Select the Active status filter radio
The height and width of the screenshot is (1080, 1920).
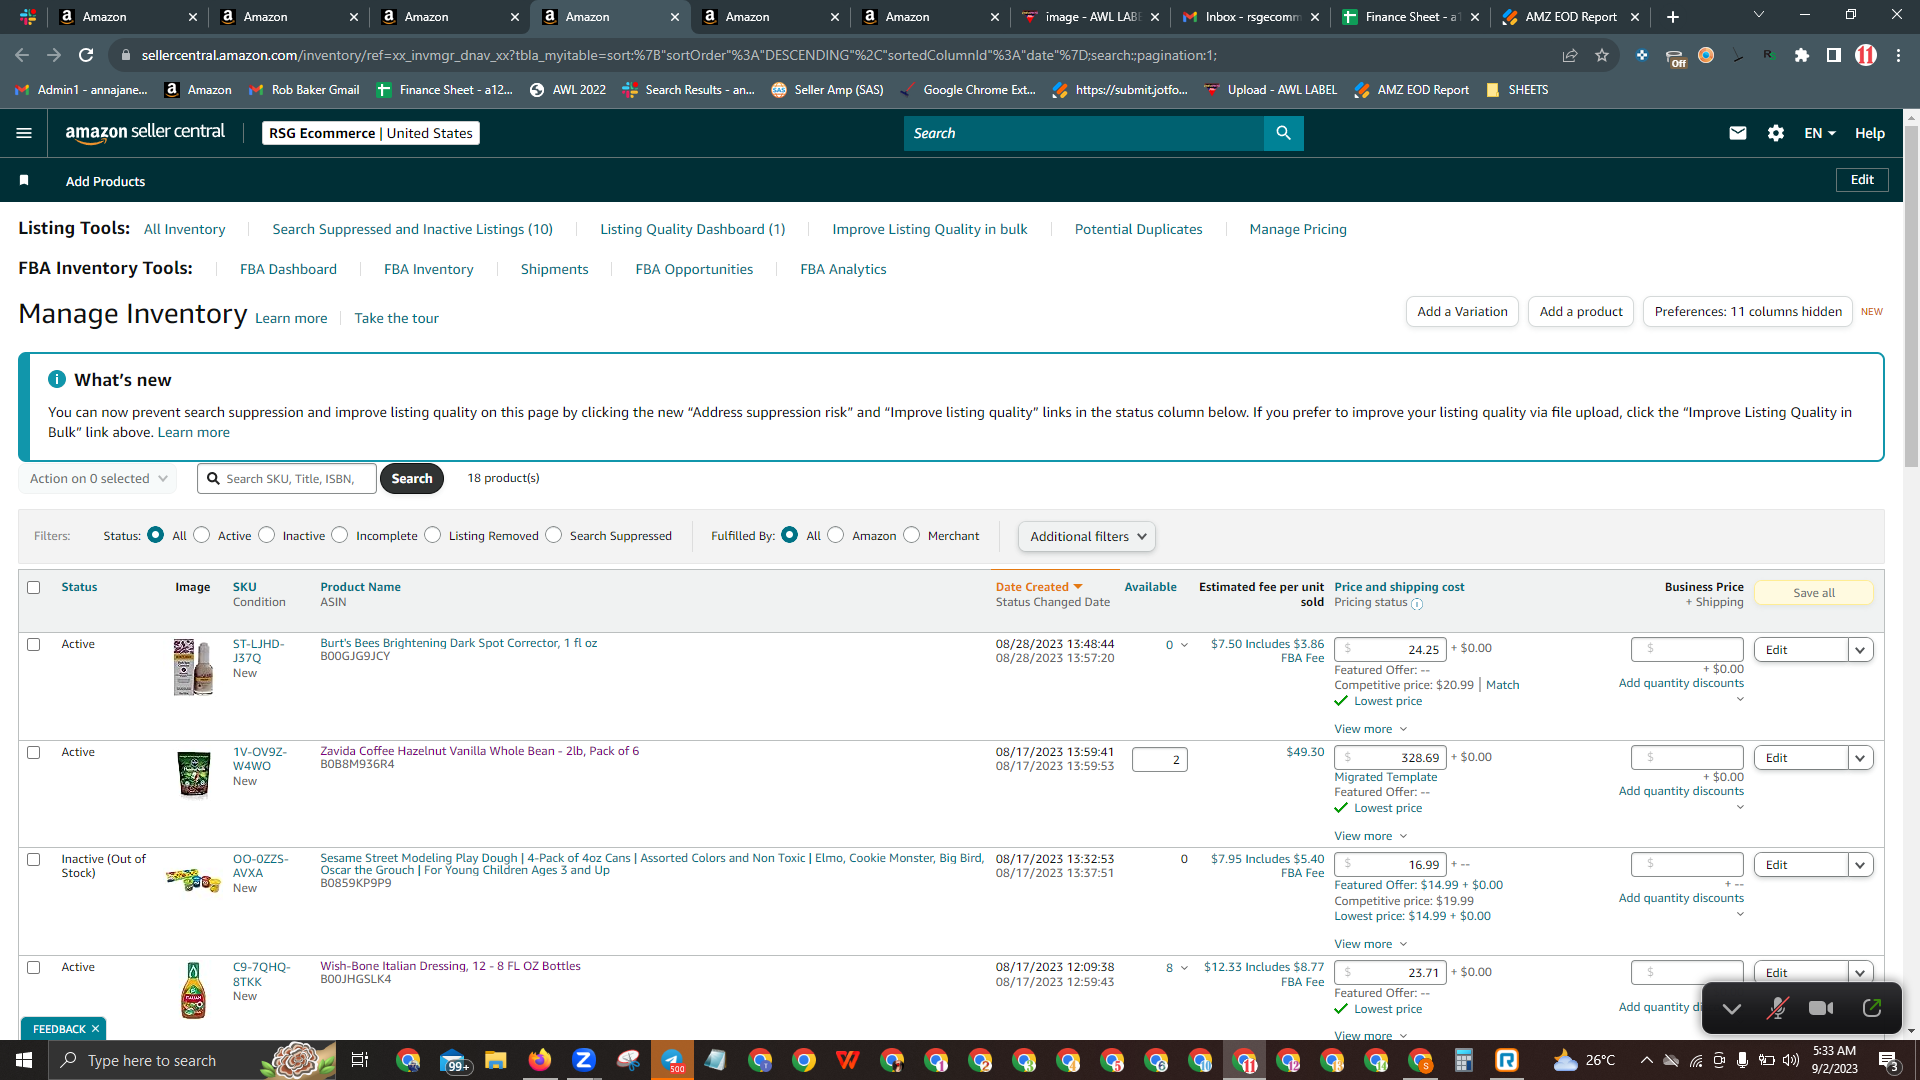tap(202, 535)
